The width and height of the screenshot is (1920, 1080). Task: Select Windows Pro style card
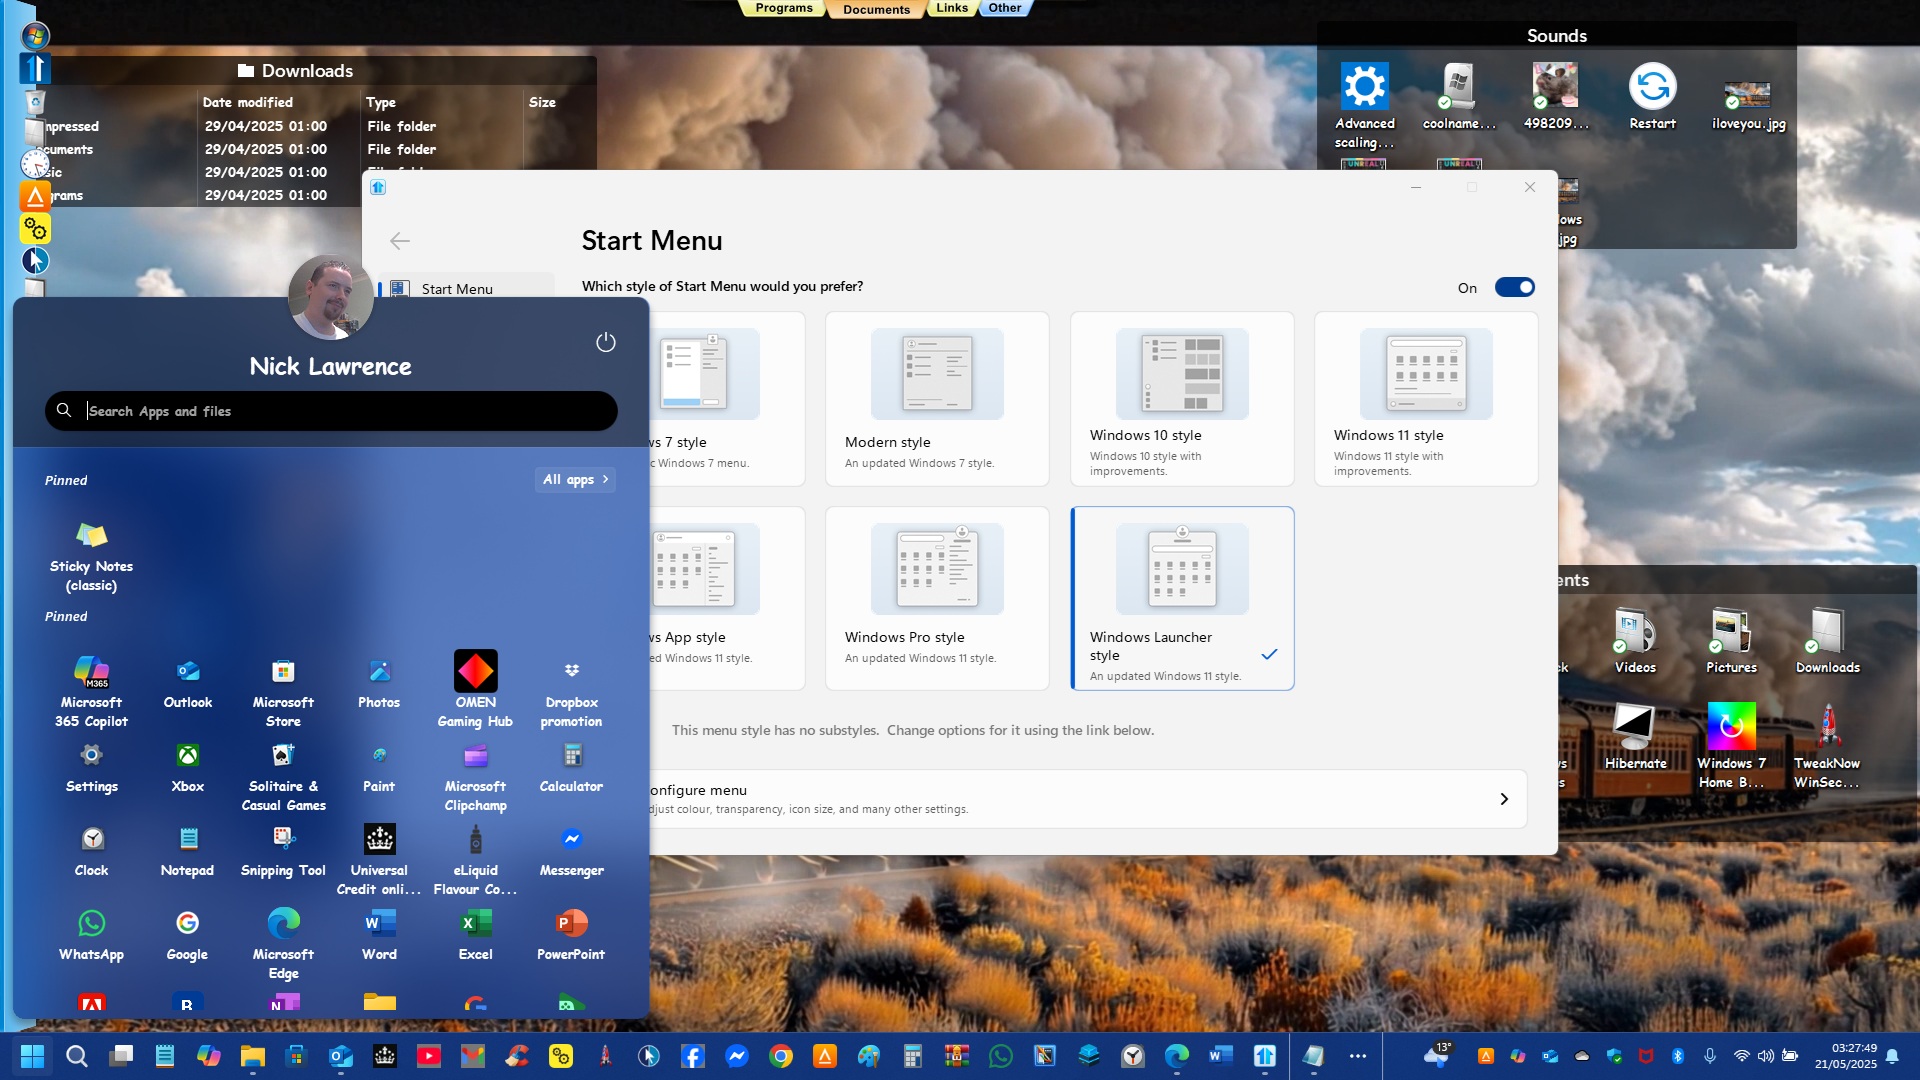[937, 598]
